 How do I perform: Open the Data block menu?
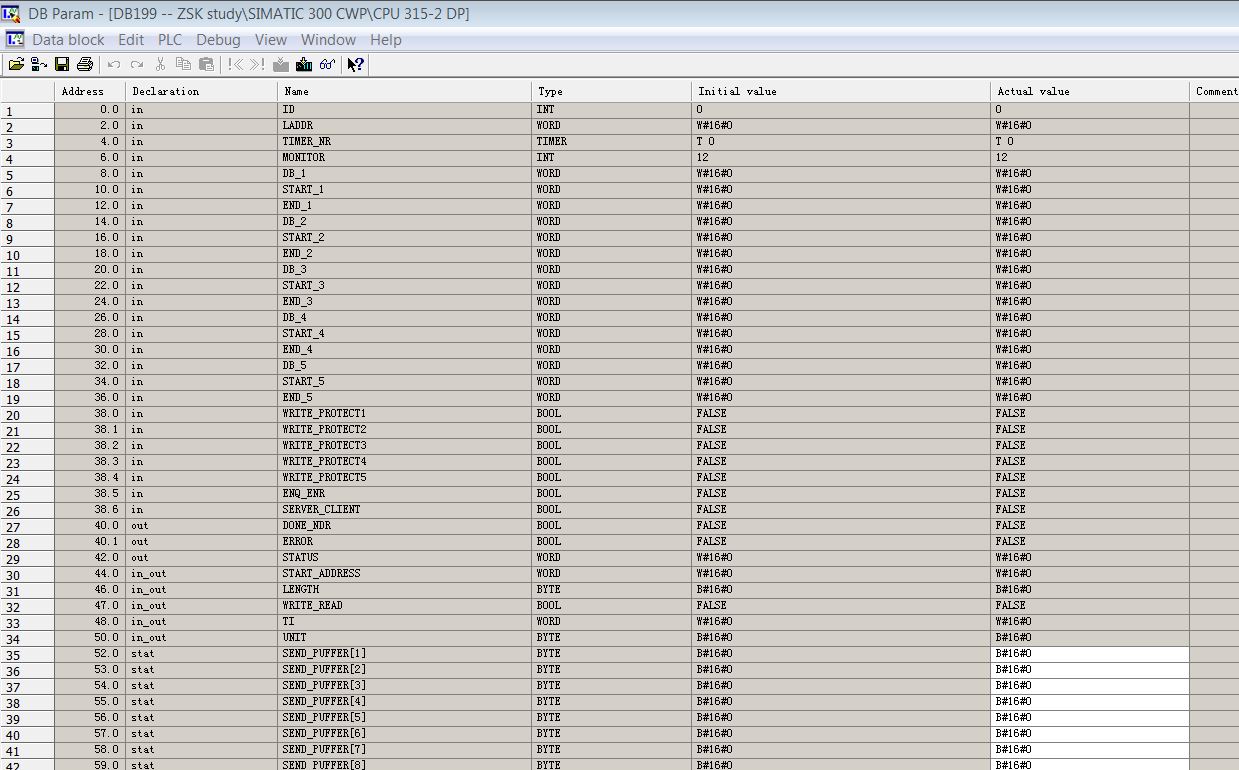click(x=68, y=40)
